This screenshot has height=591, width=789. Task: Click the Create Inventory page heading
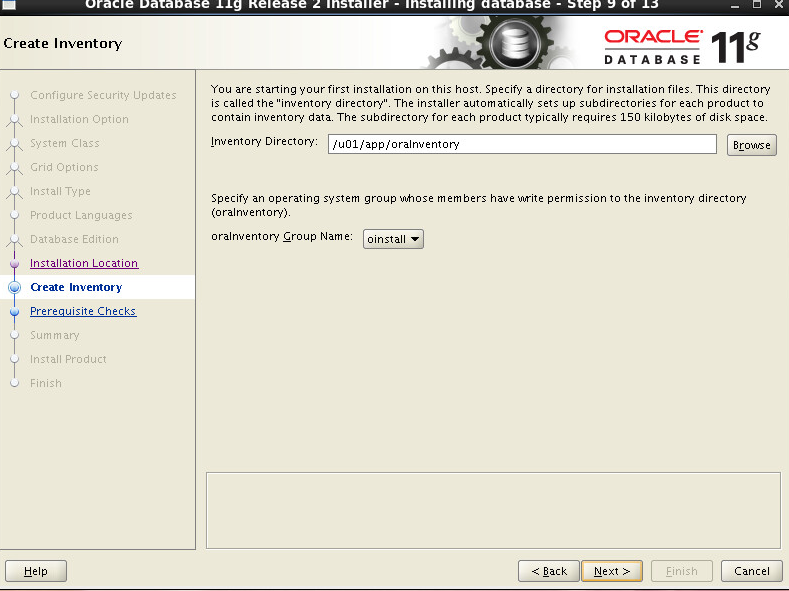[x=63, y=43]
